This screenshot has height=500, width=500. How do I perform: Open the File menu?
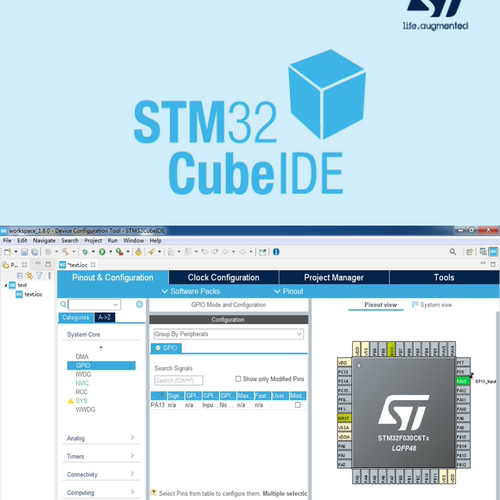tap(7, 240)
